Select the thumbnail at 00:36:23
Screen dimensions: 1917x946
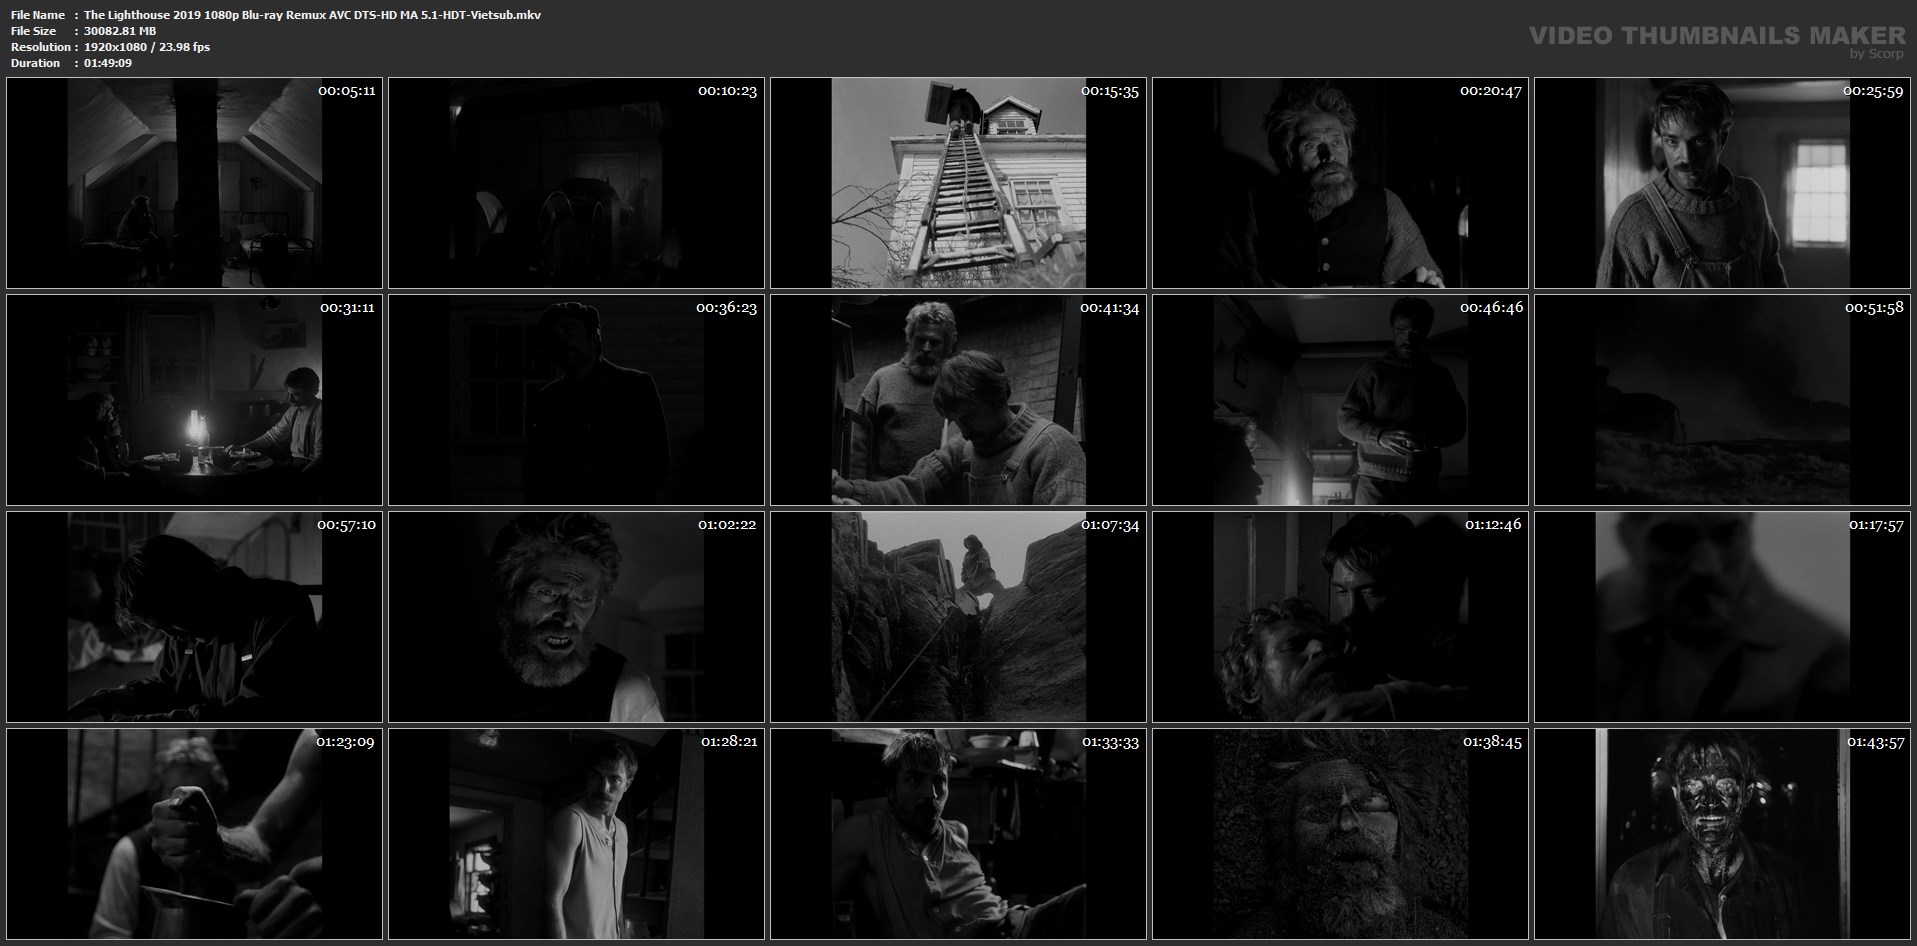tap(576, 400)
